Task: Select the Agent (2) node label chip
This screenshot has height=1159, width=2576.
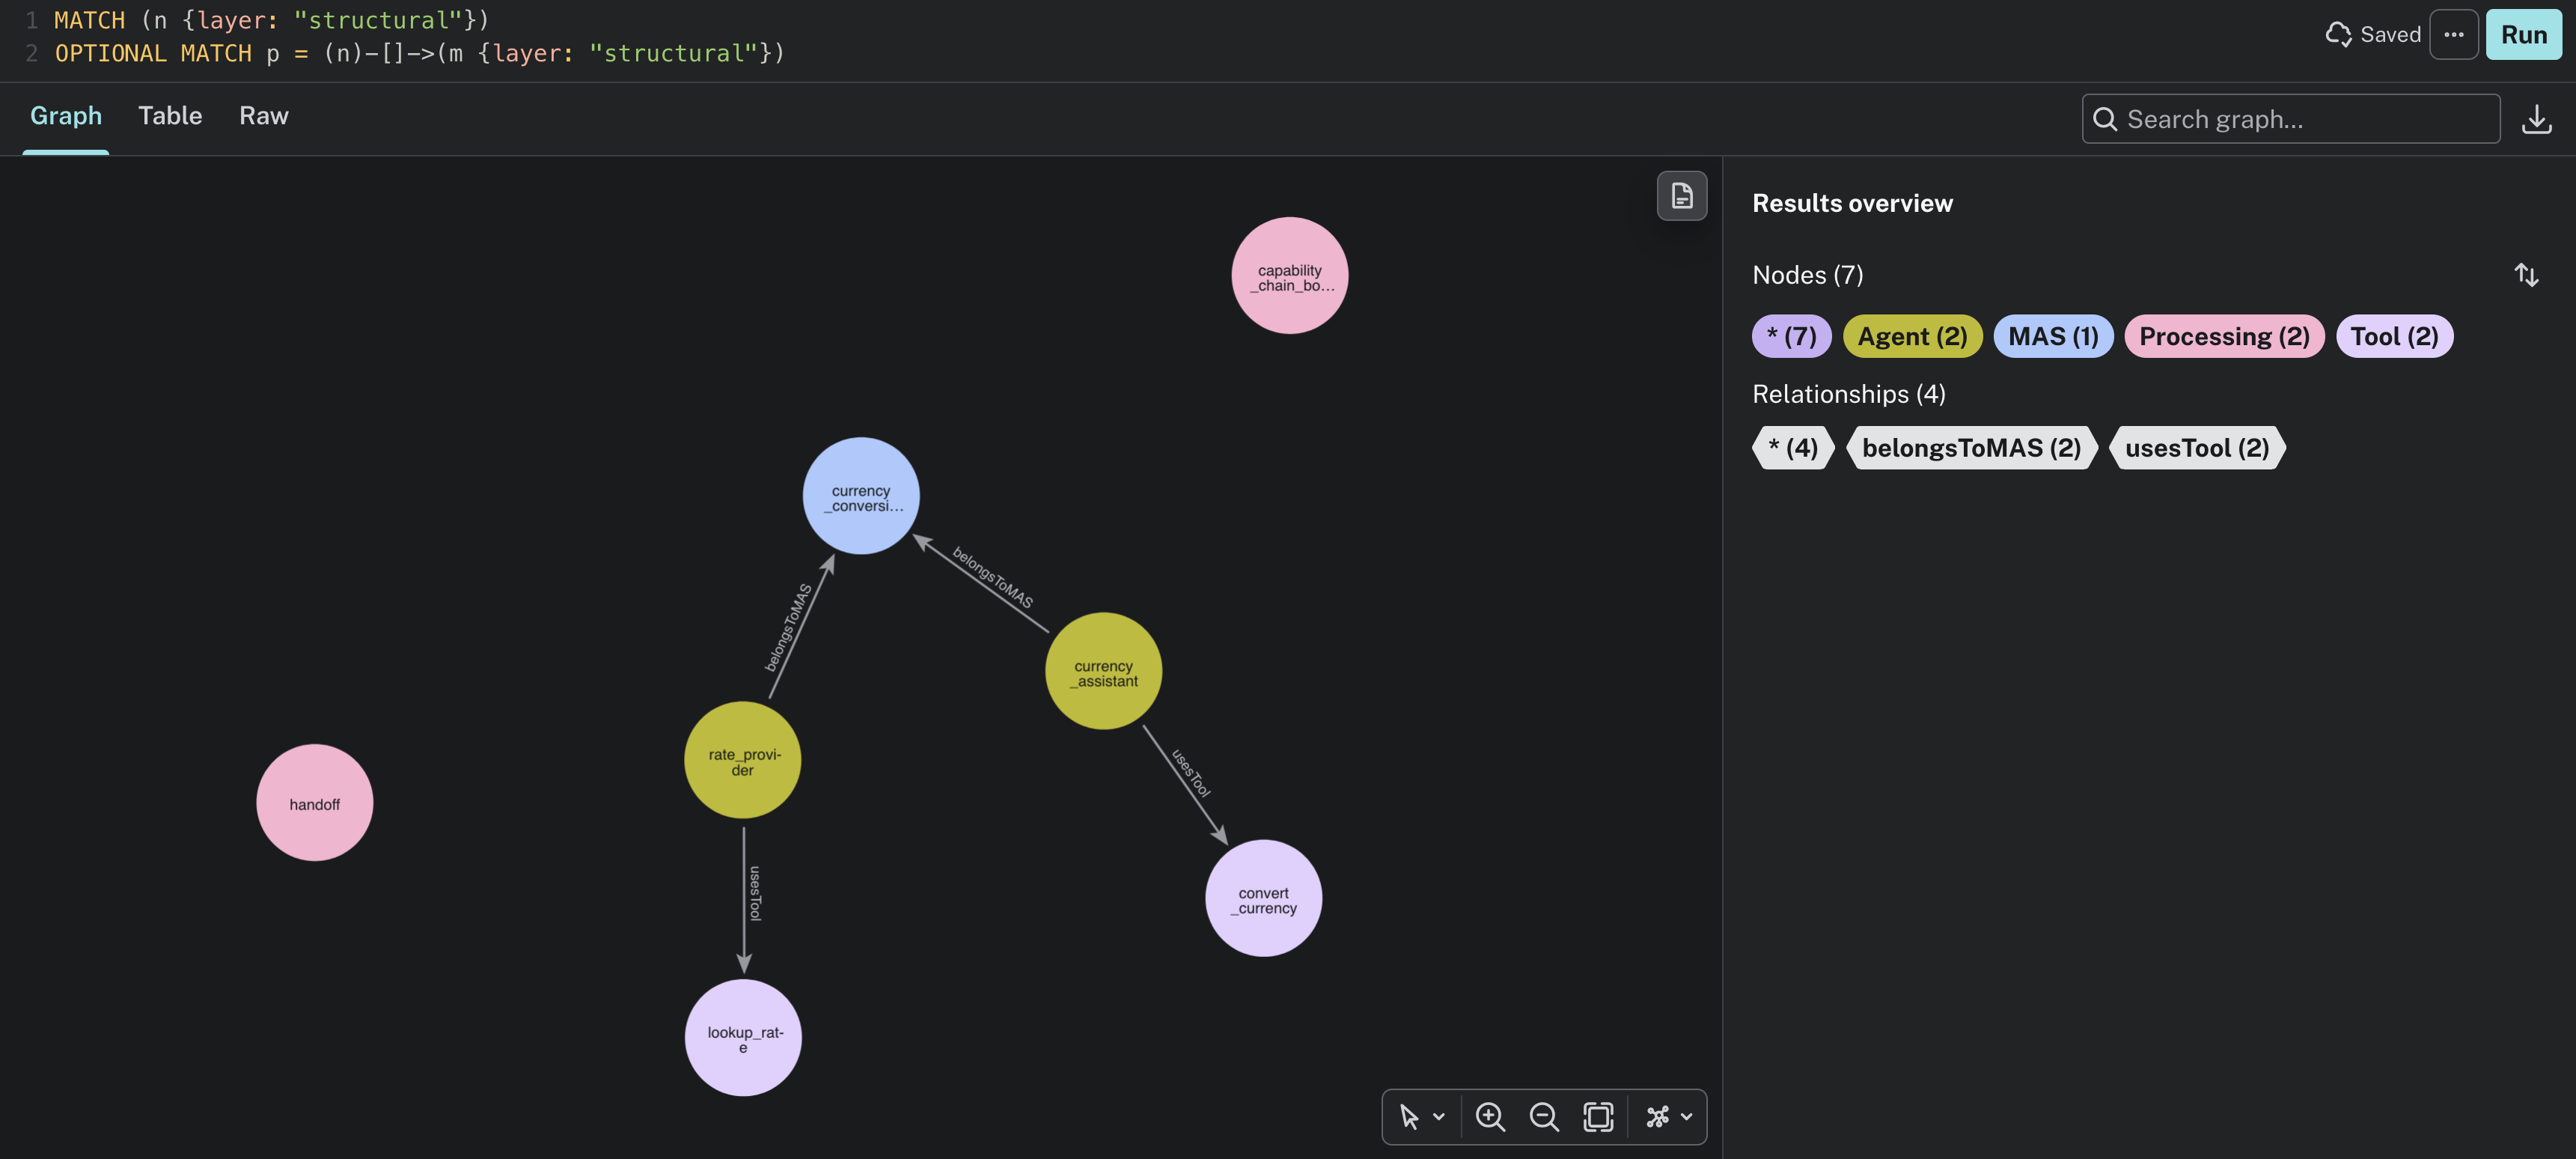Action: [x=1912, y=336]
